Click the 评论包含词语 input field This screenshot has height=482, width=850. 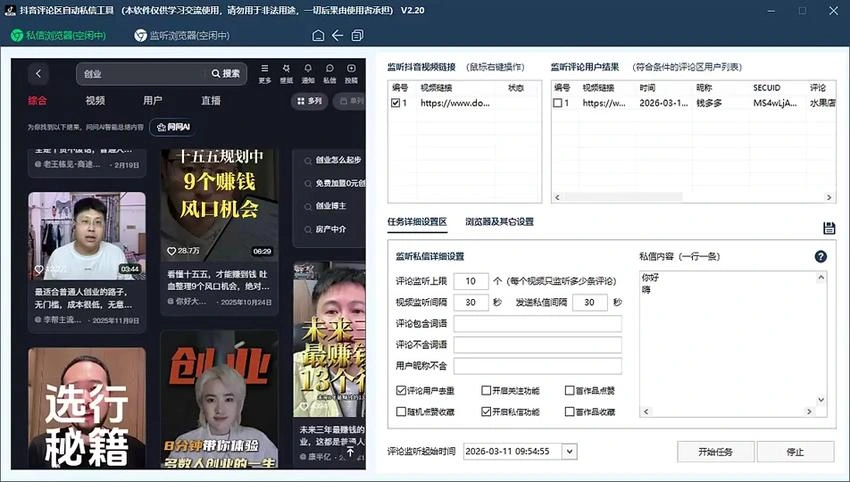coord(537,324)
